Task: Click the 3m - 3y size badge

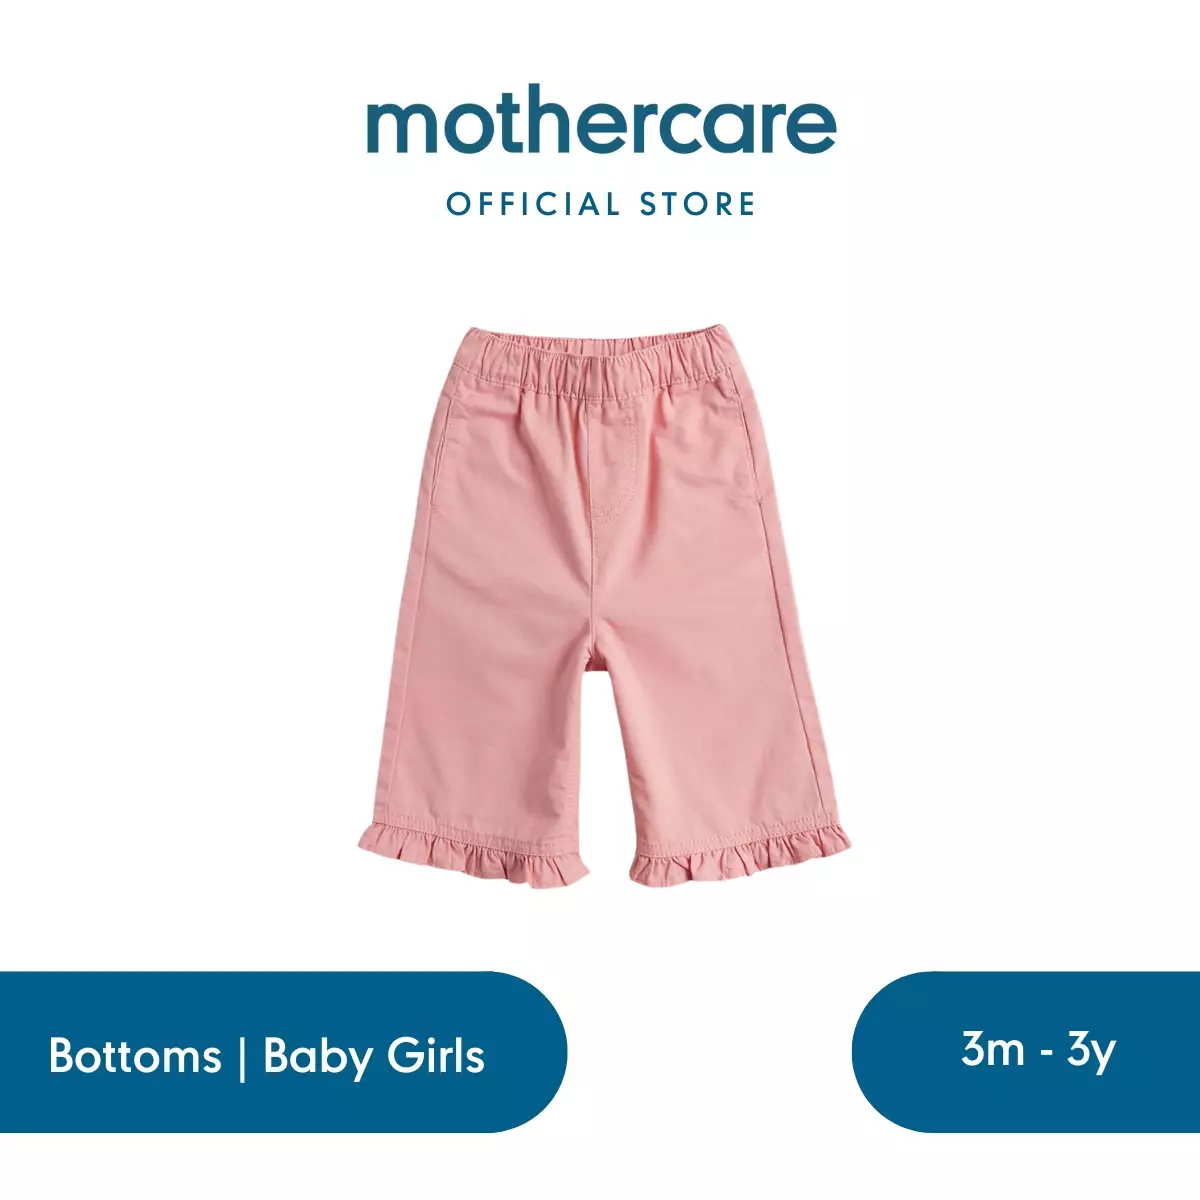Action: (1026, 1051)
